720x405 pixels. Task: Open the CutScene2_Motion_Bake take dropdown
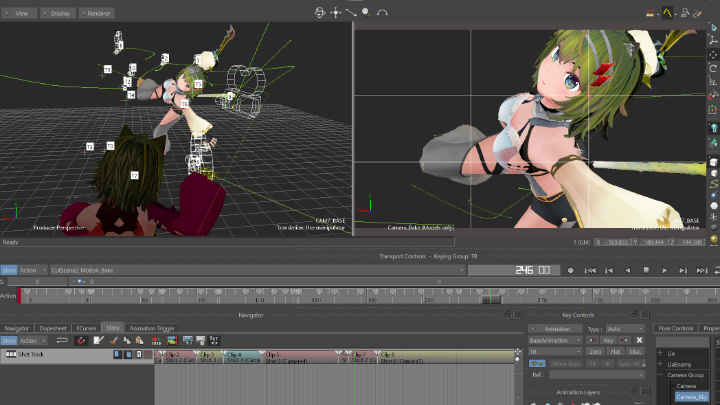(x=258, y=270)
